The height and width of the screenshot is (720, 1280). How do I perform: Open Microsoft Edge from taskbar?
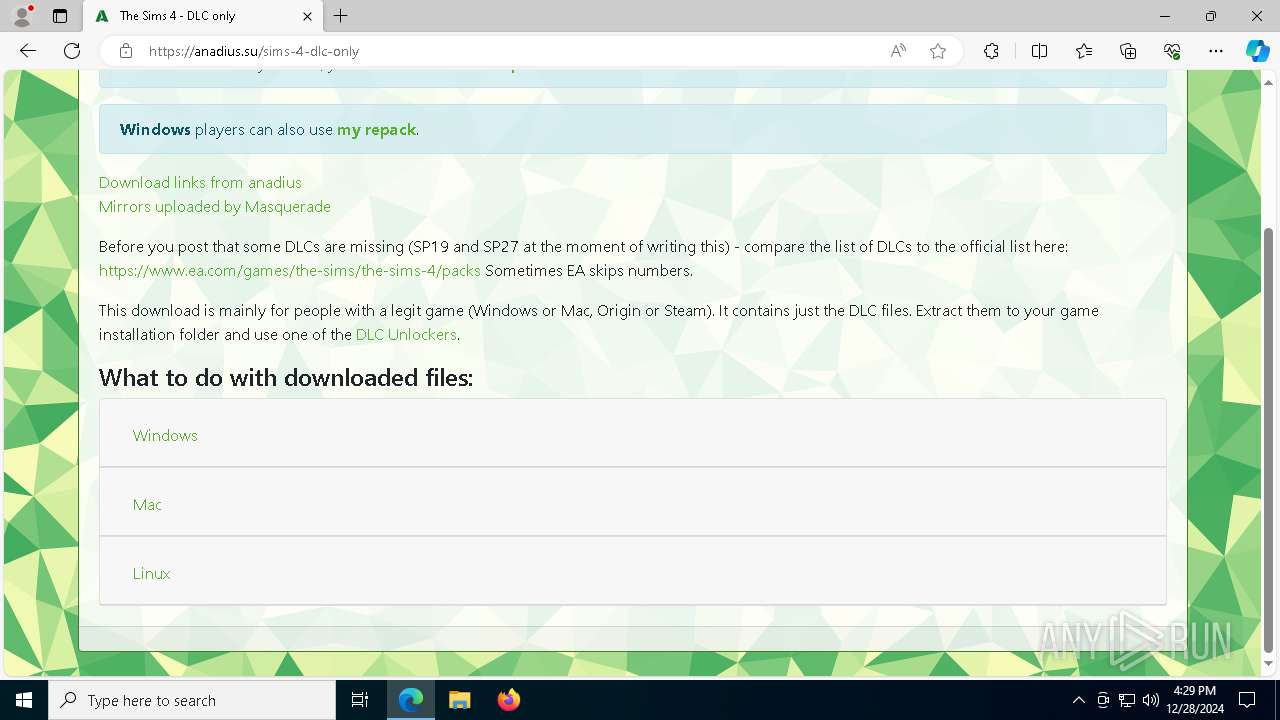(411, 700)
